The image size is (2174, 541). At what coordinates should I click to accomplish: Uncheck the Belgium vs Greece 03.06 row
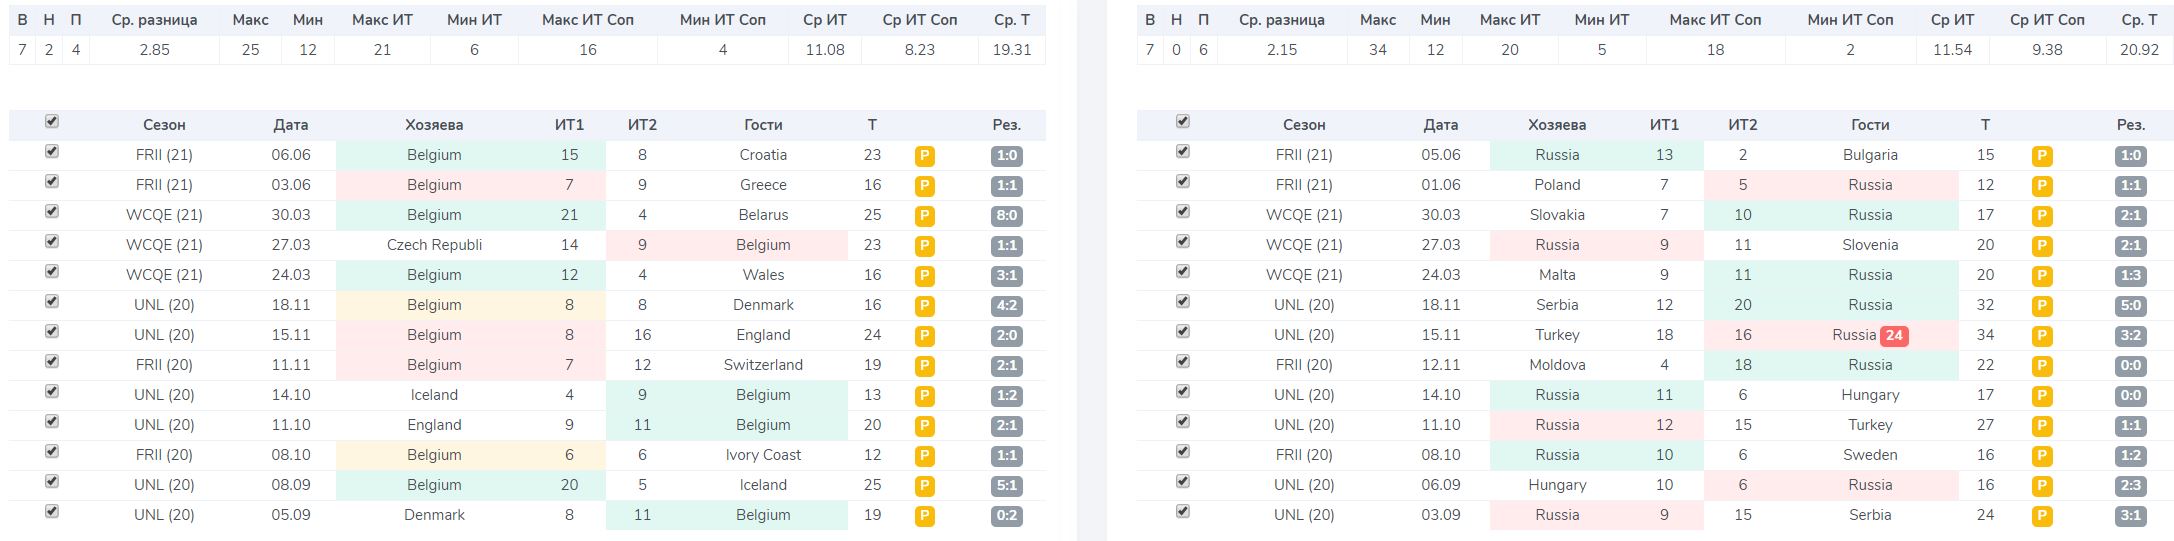pyautogui.click(x=52, y=181)
